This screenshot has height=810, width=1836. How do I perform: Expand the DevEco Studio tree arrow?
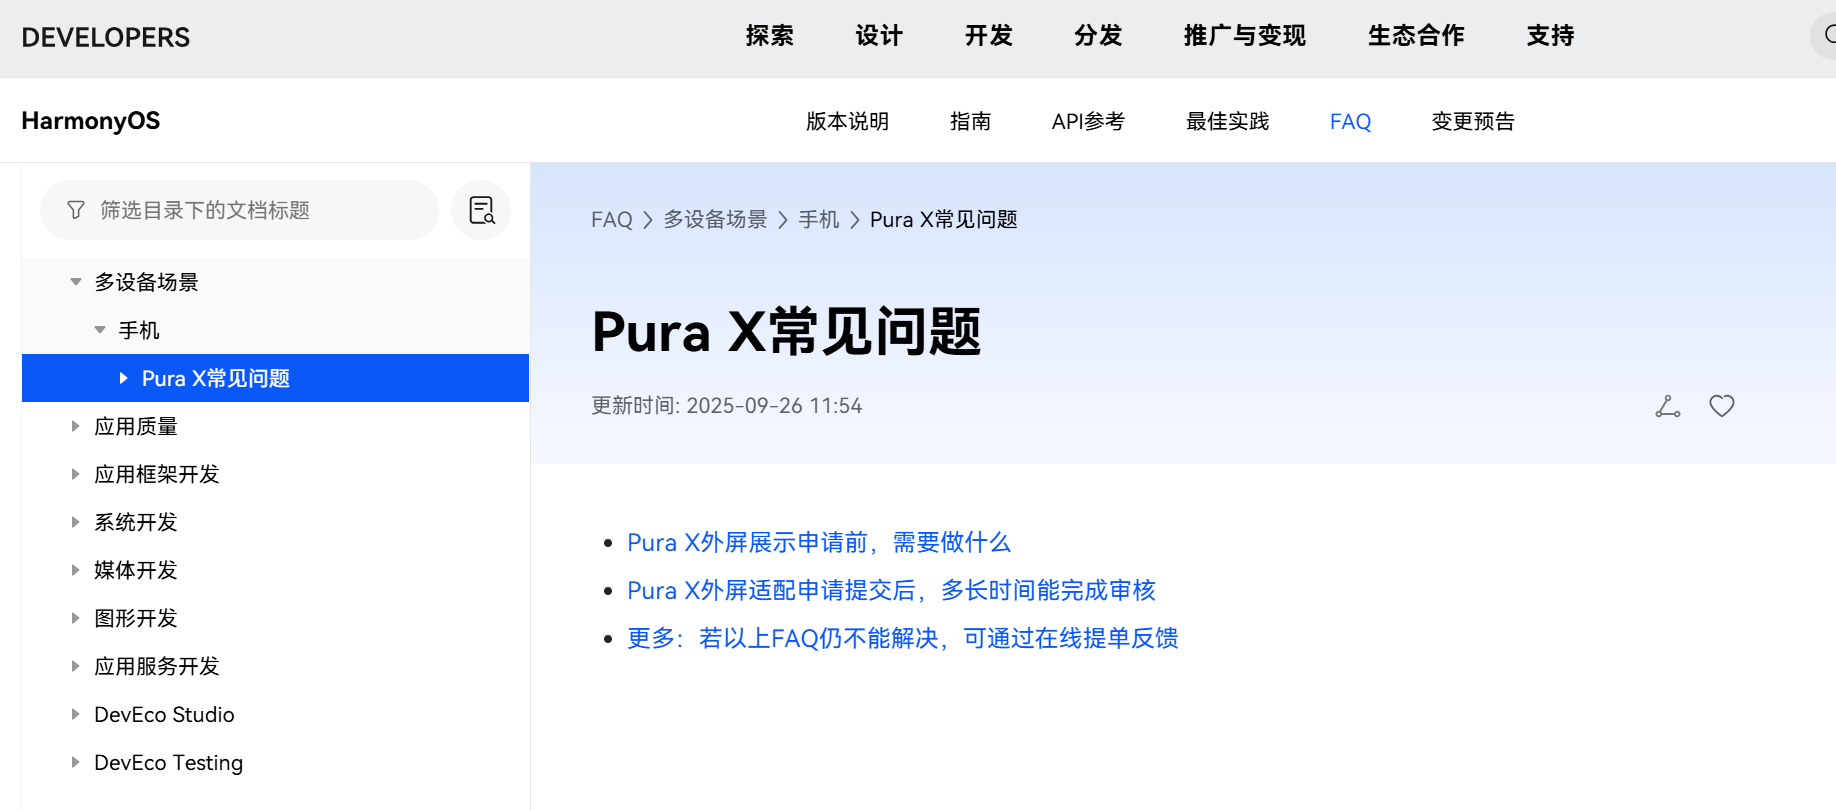tap(75, 714)
